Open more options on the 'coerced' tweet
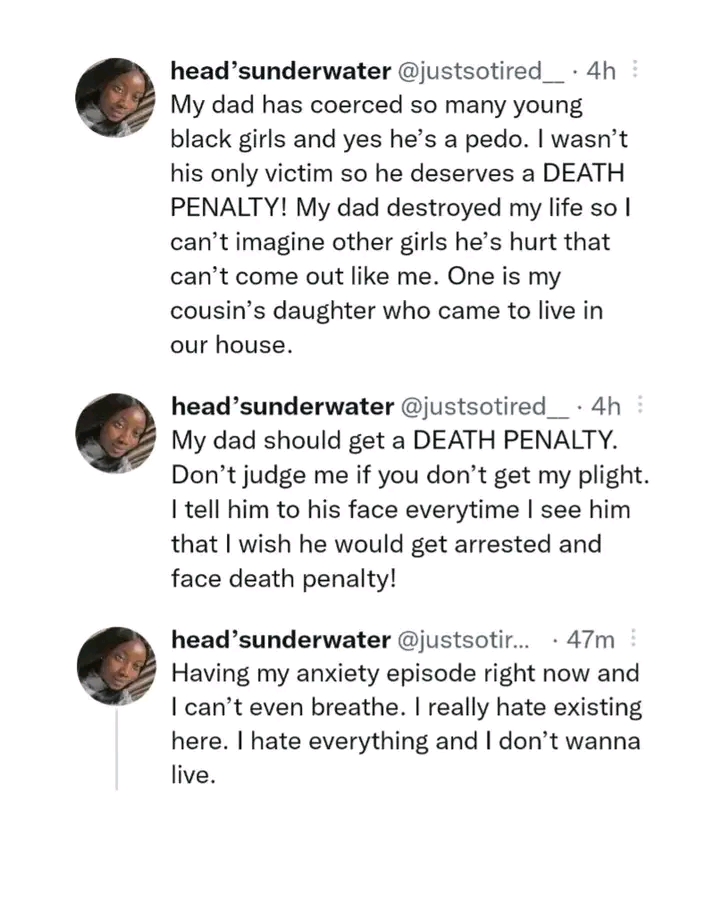Image resolution: width=720 pixels, height=900 pixels. pos(639,72)
